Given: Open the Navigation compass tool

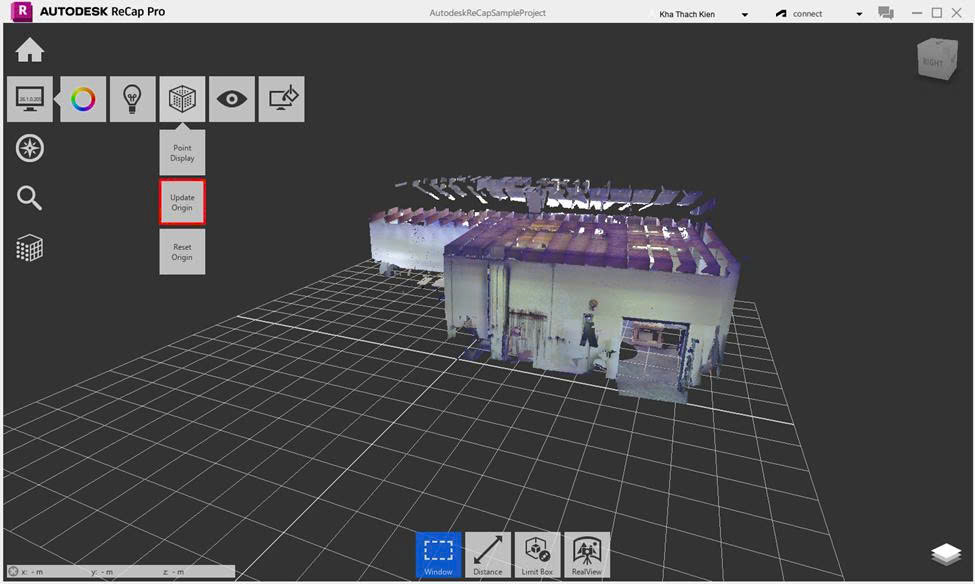Looking at the screenshot, I should [30, 149].
